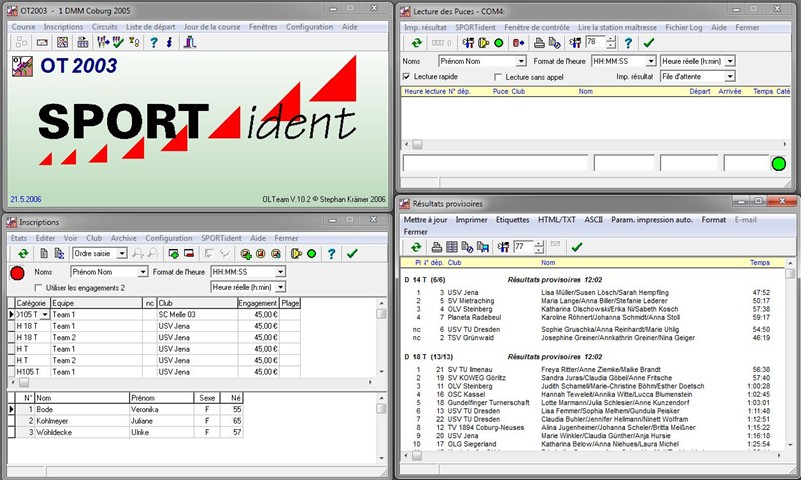Open the Fichier Log menu
The height and width of the screenshot is (480, 801).
pos(684,28)
